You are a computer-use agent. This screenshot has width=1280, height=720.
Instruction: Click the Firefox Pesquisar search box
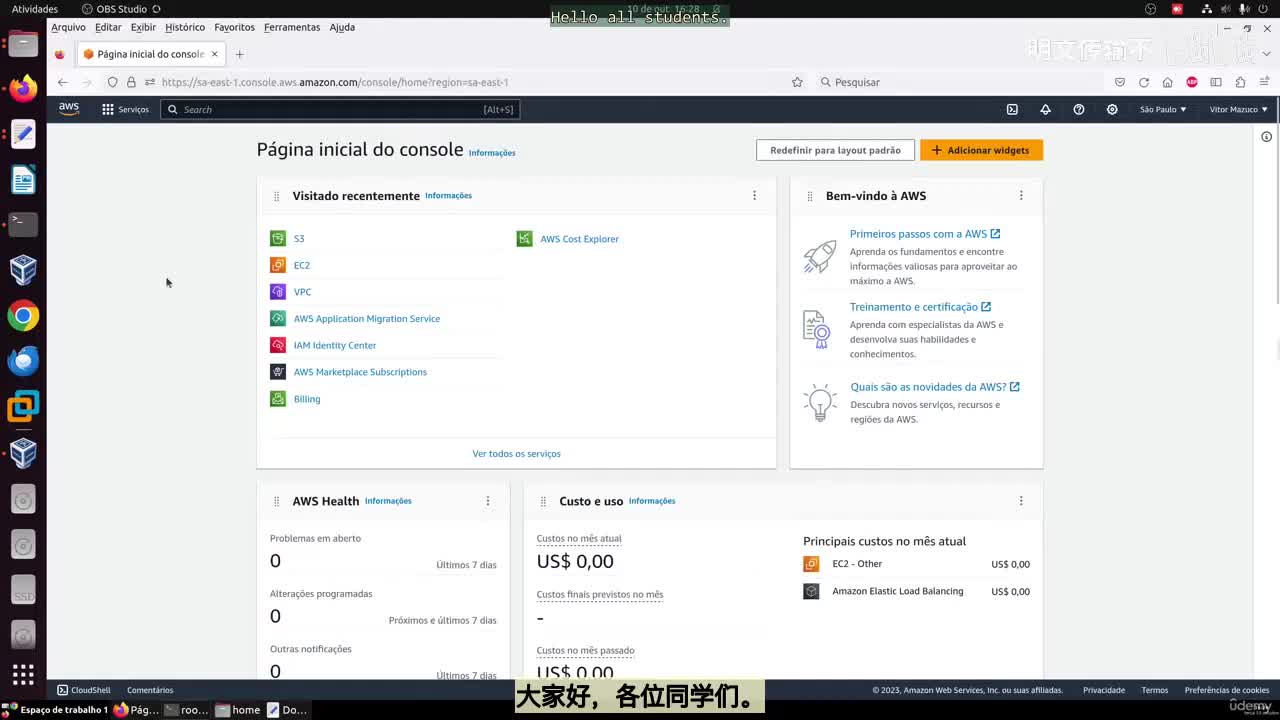tap(958, 82)
